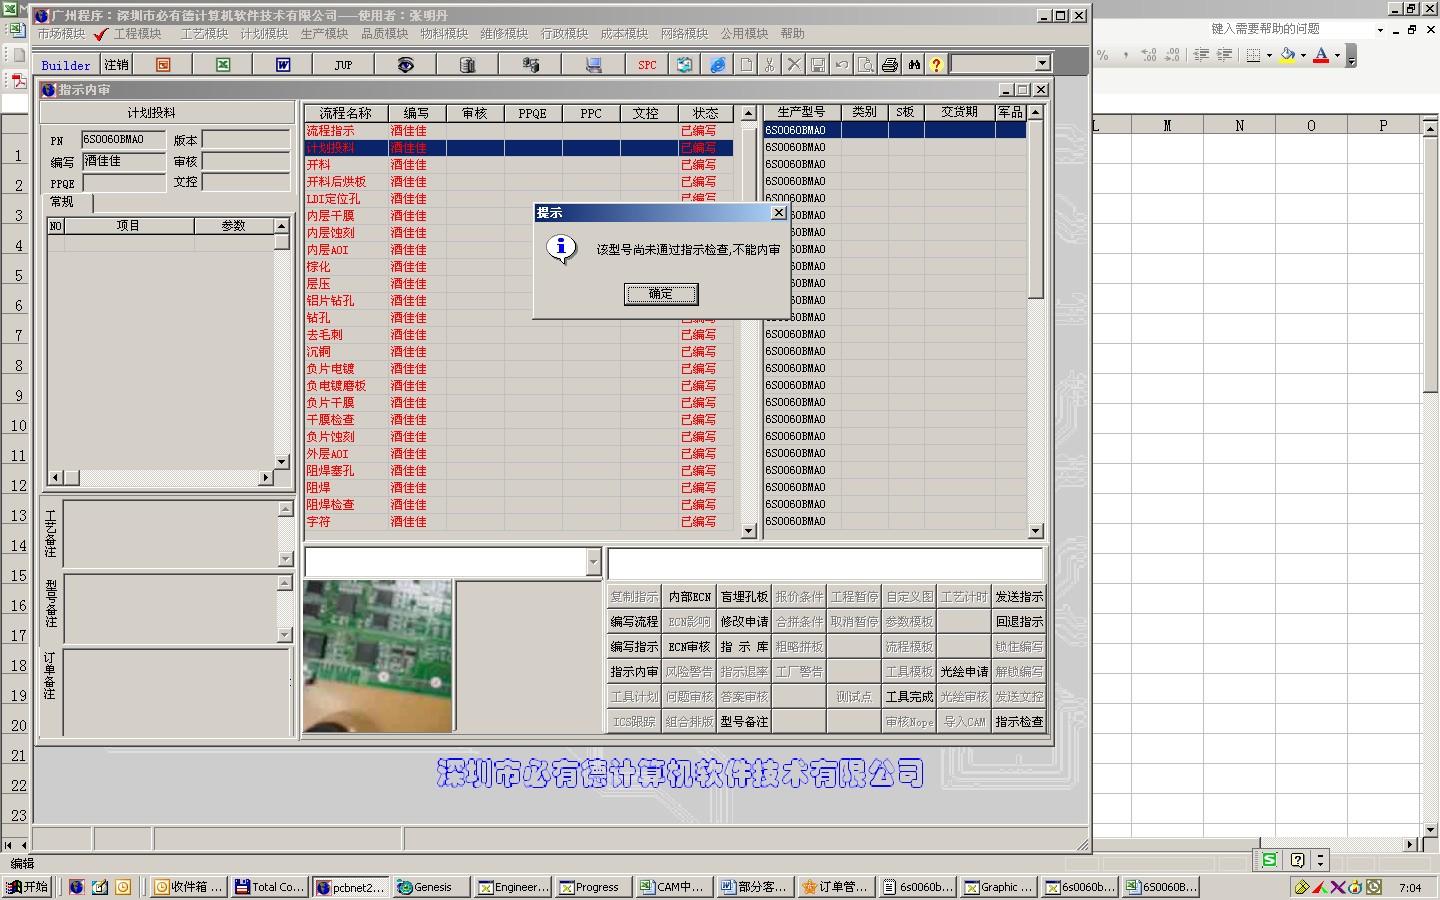Click the PN input field
Screen dimensions: 1440x900
(x=124, y=140)
